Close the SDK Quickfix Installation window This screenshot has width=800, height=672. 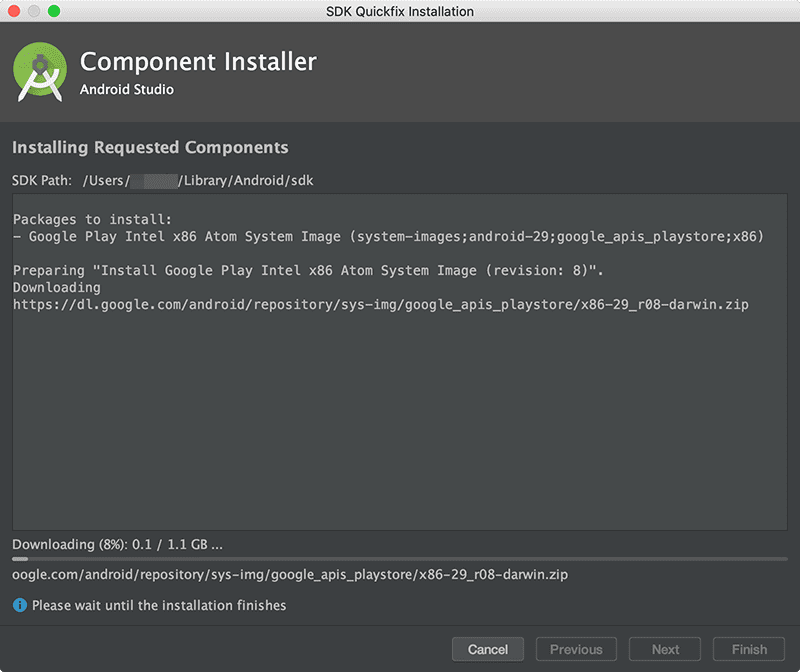point(14,11)
